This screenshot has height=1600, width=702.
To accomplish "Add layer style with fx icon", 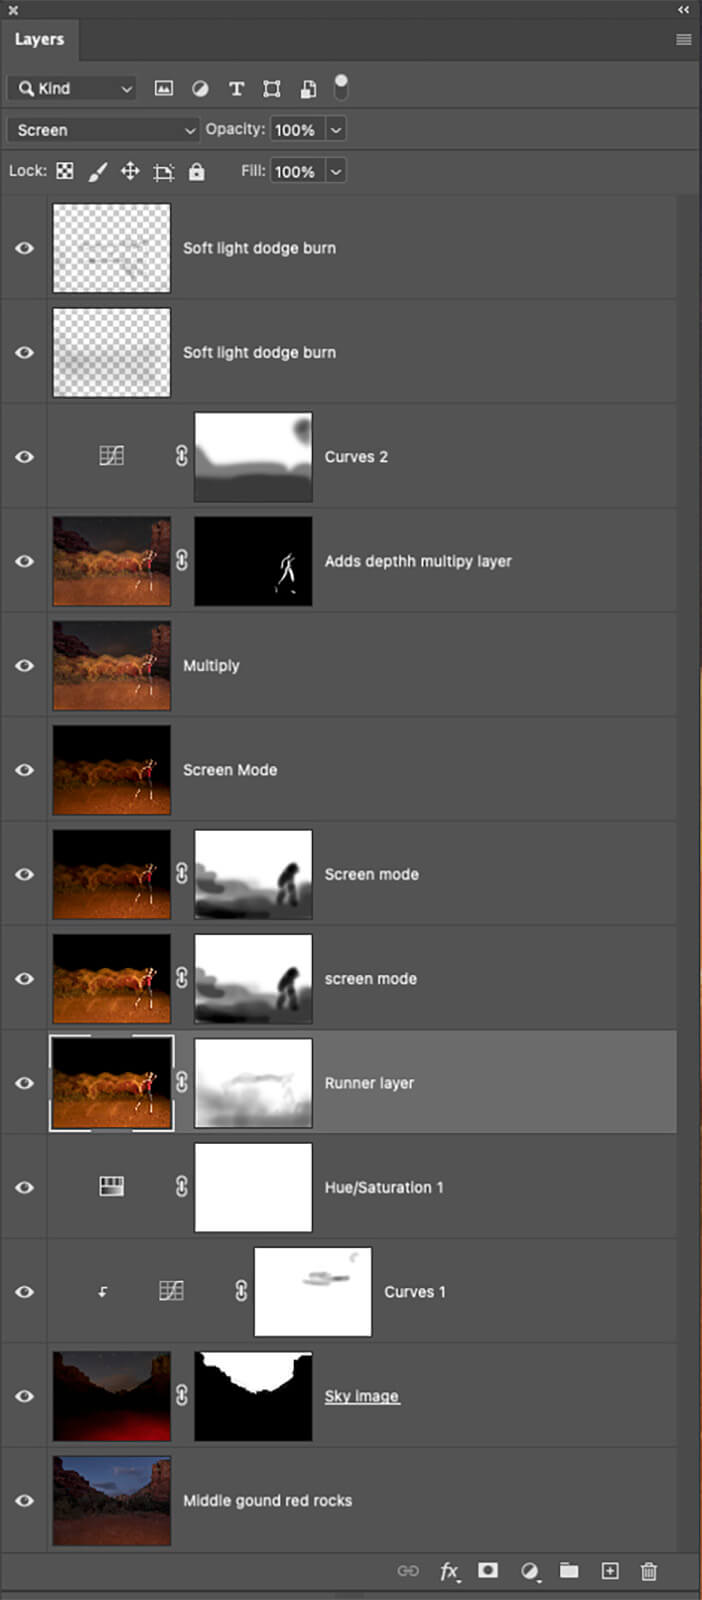I will [449, 1571].
